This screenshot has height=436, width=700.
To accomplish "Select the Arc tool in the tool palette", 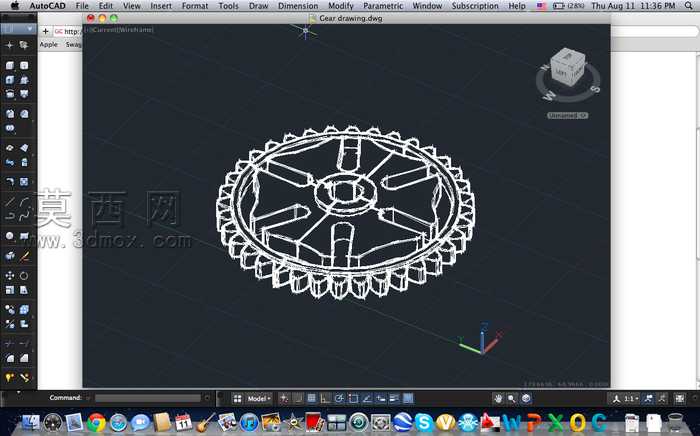I will coord(24,202).
